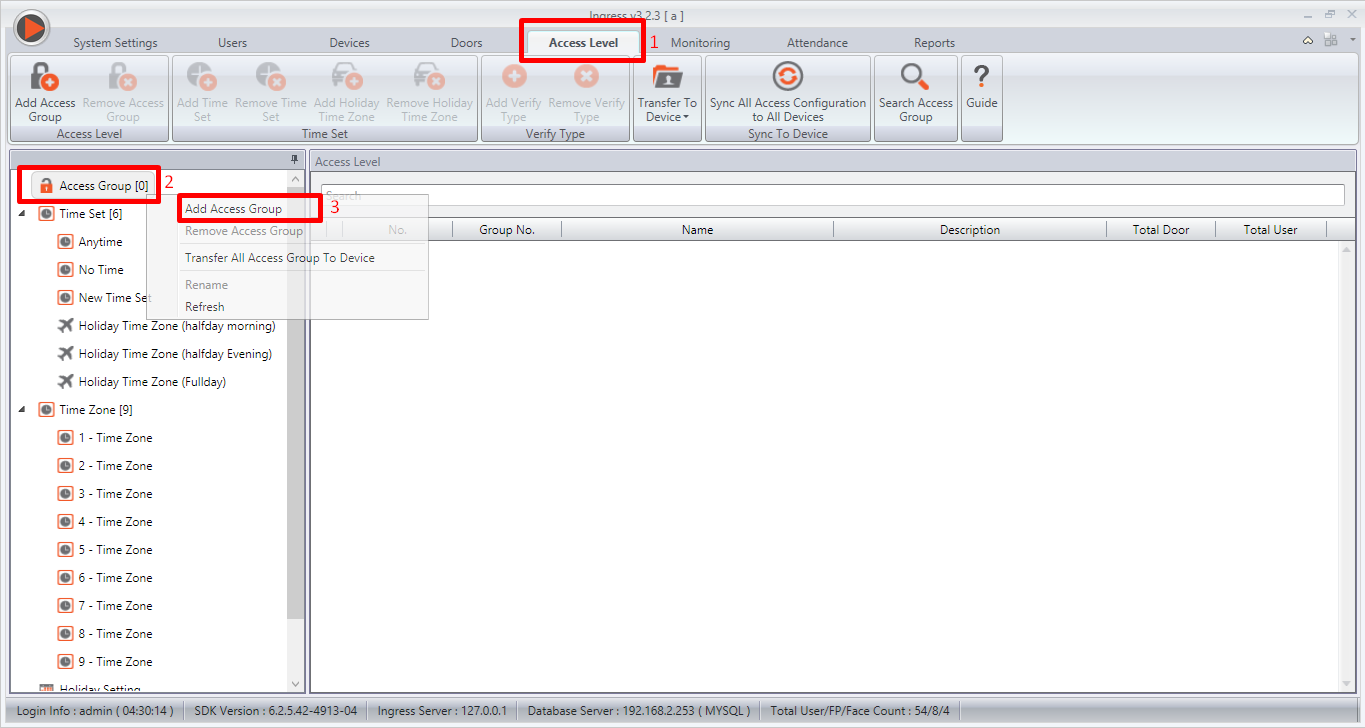The height and width of the screenshot is (728, 1365).
Task: Collapse the ribbon using the top-right chevron
Action: click(1308, 40)
